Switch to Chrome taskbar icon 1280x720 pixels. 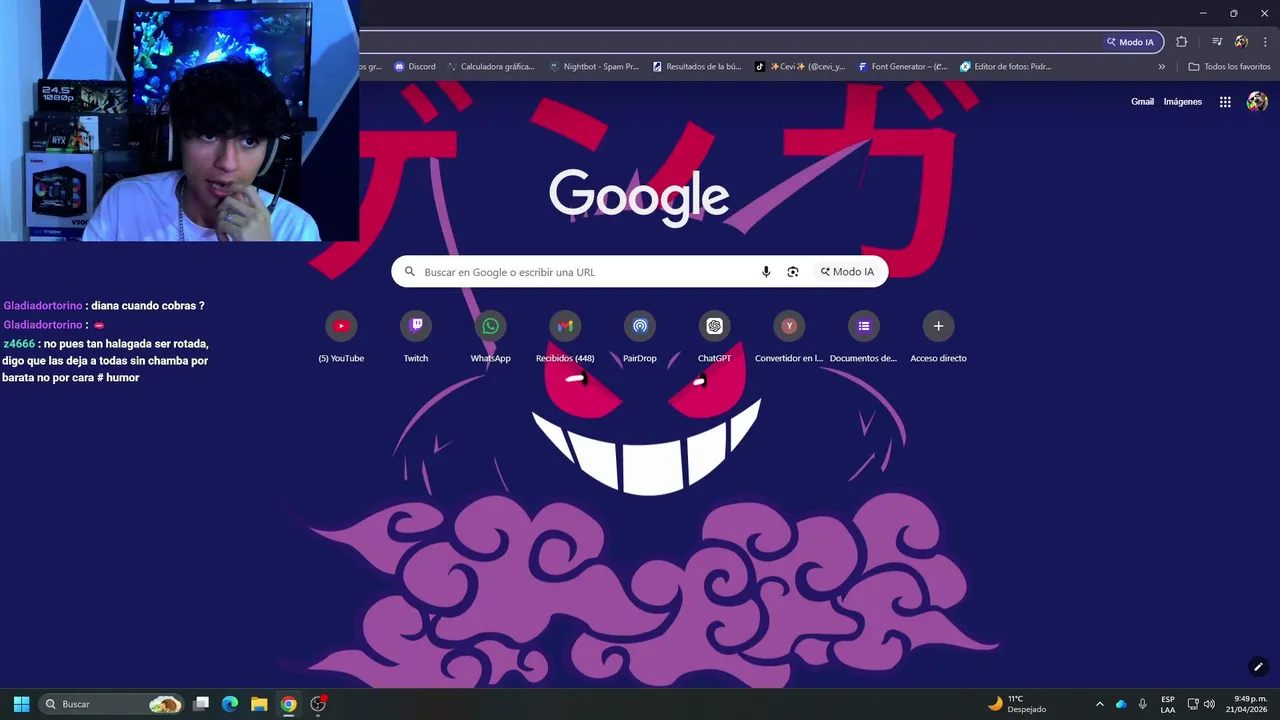coord(288,704)
